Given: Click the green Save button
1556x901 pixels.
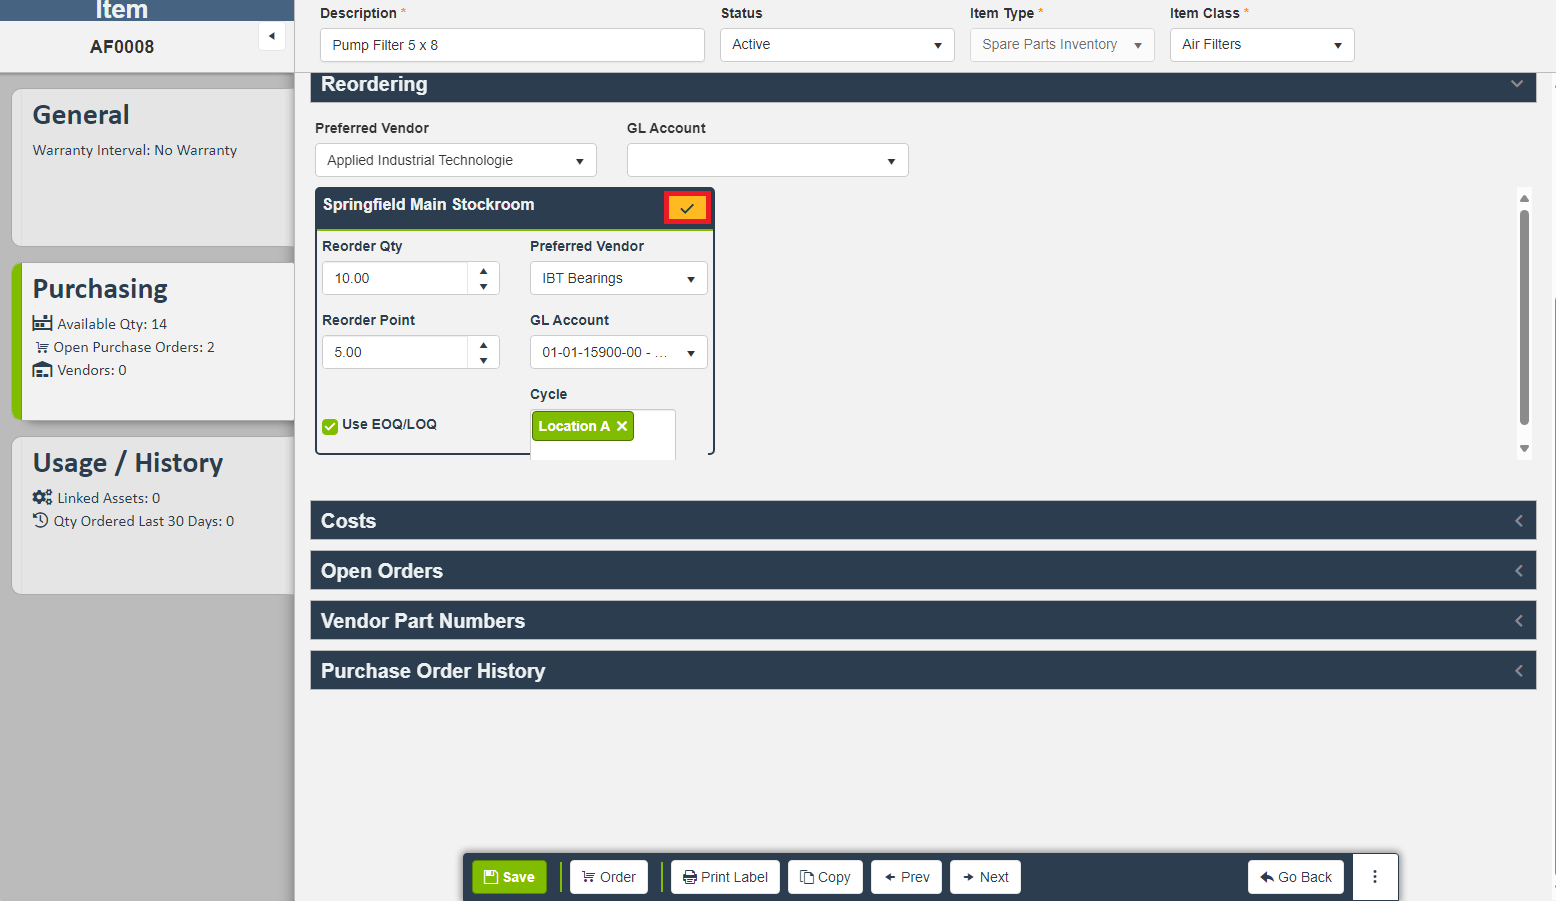Looking at the screenshot, I should [x=509, y=877].
